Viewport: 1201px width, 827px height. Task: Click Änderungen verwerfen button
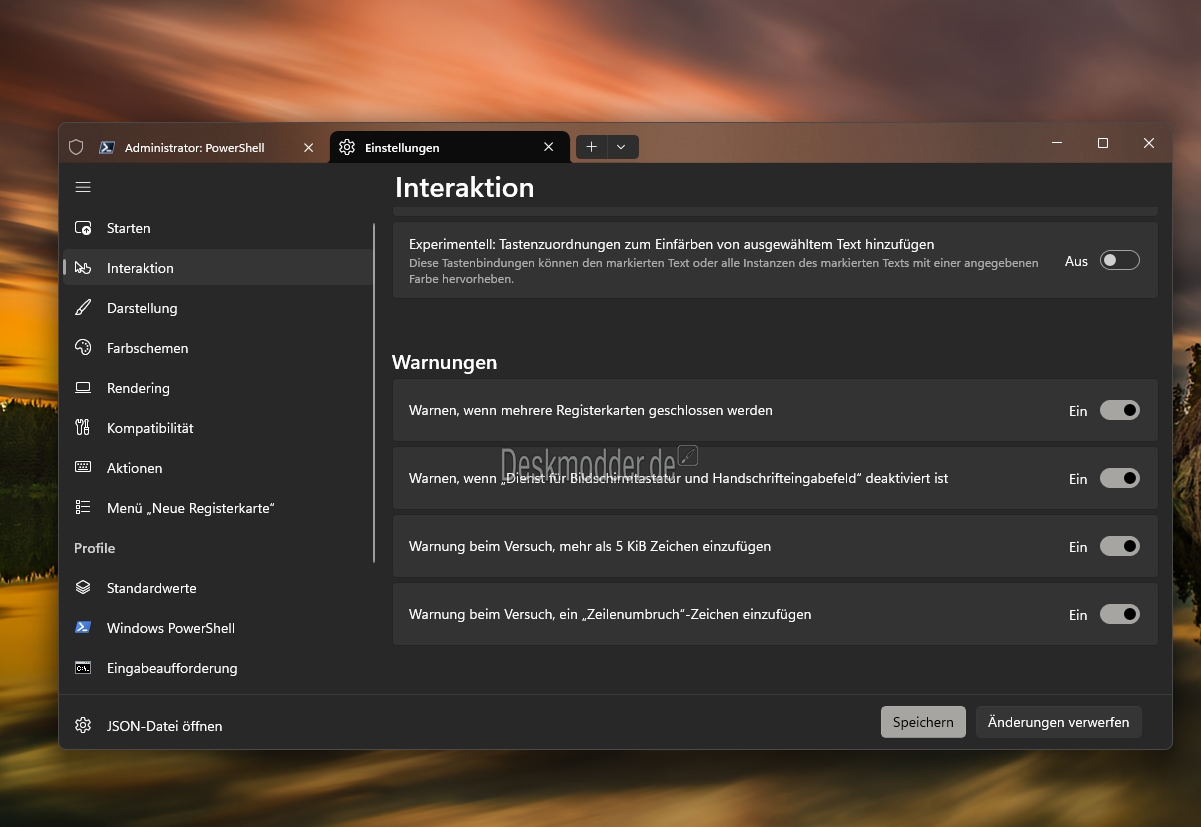[x=1058, y=722]
